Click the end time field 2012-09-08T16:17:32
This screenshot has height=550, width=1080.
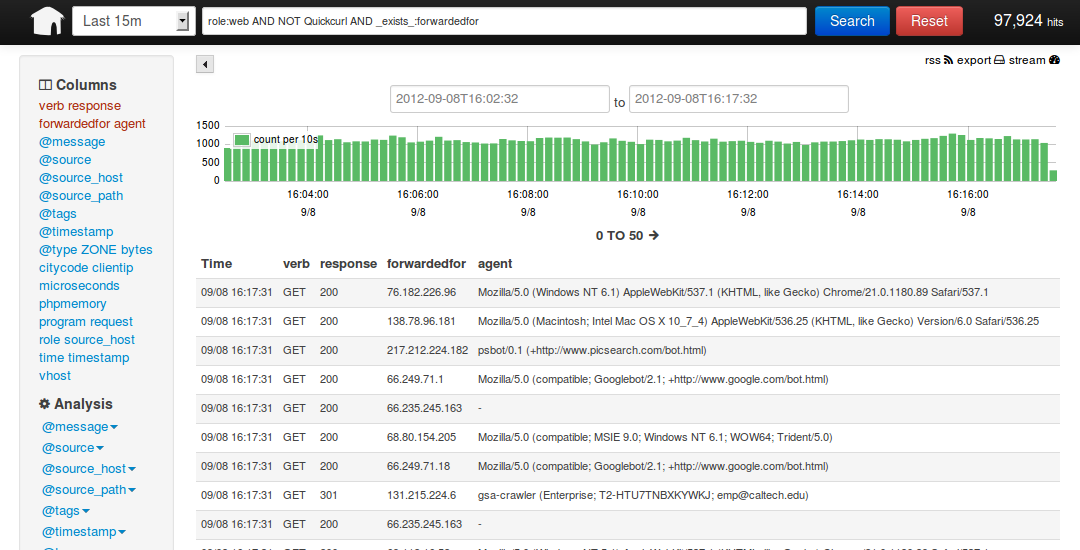coord(738,98)
